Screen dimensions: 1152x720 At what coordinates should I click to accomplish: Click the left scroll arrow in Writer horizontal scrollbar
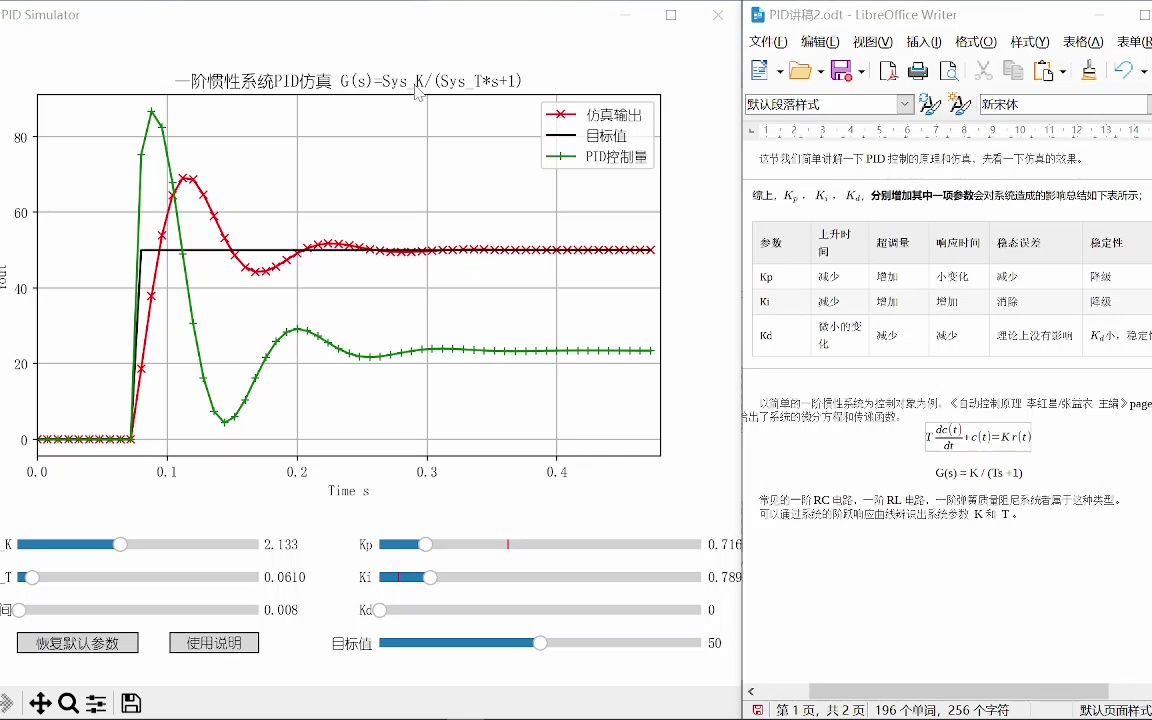coord(751,691)
